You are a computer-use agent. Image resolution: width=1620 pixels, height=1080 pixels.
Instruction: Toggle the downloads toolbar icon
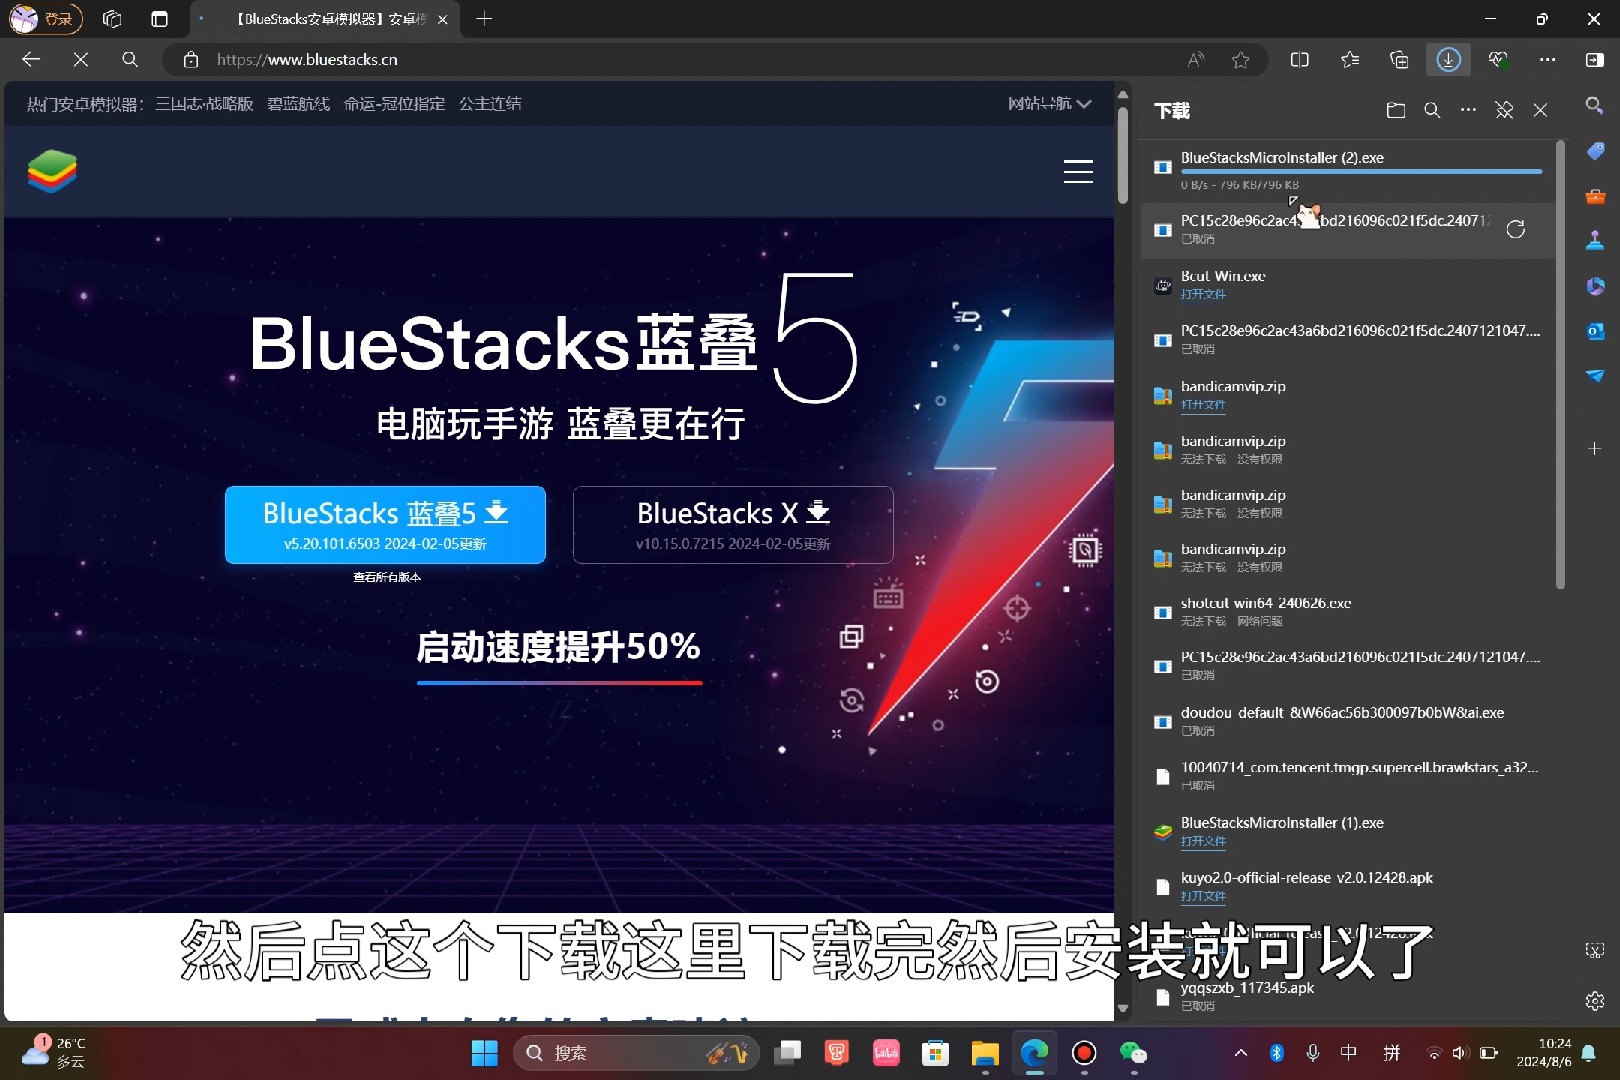1448,60
